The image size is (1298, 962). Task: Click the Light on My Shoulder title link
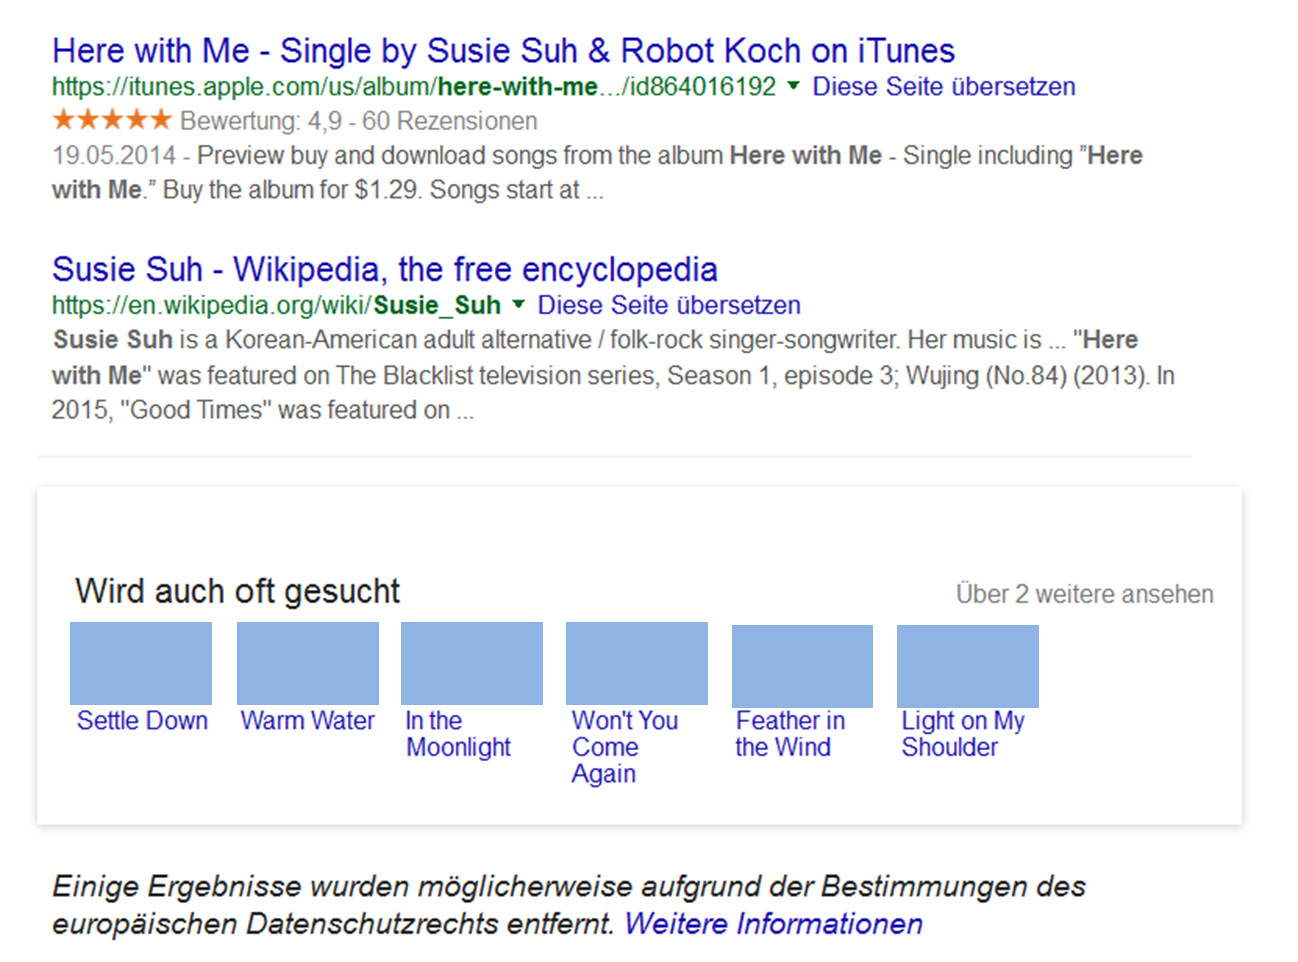click(x=950, y=733)
